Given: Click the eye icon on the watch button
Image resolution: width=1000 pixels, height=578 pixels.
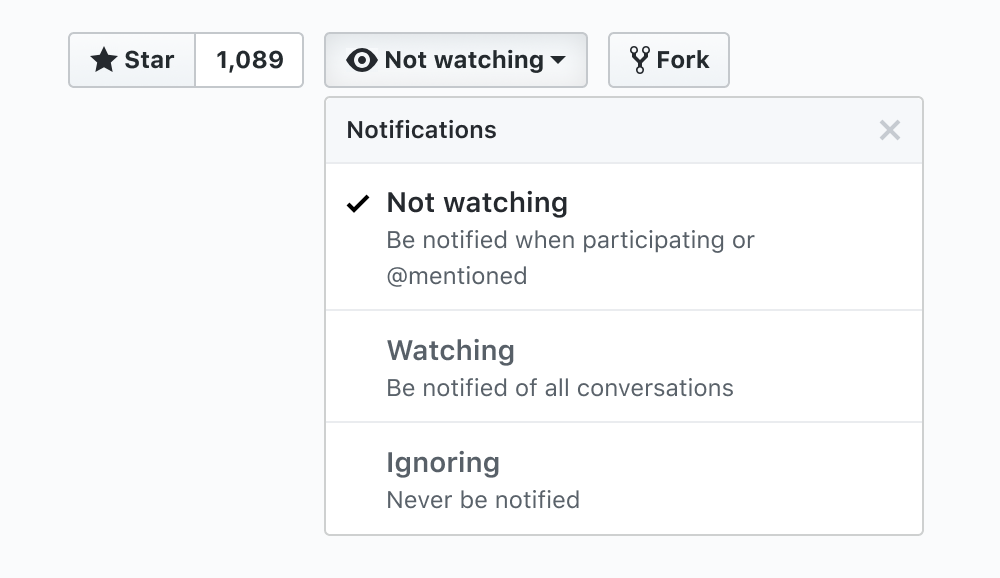Looking at the screenshot, I should pos(361,60).
